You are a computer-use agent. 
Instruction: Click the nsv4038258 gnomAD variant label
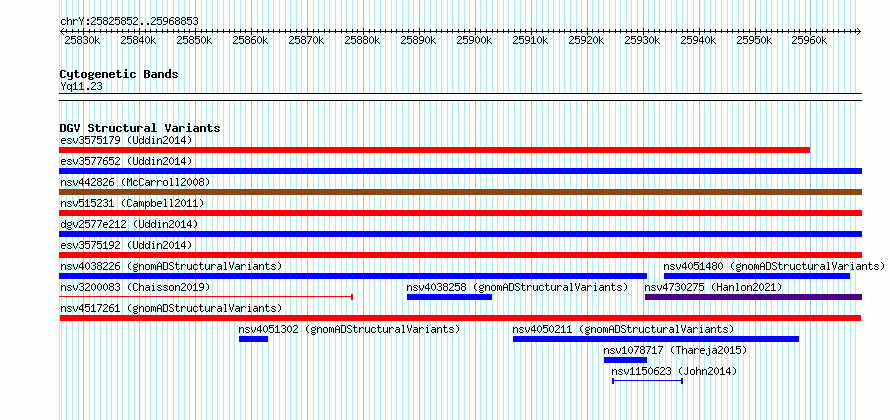click(x=518, y=287)
